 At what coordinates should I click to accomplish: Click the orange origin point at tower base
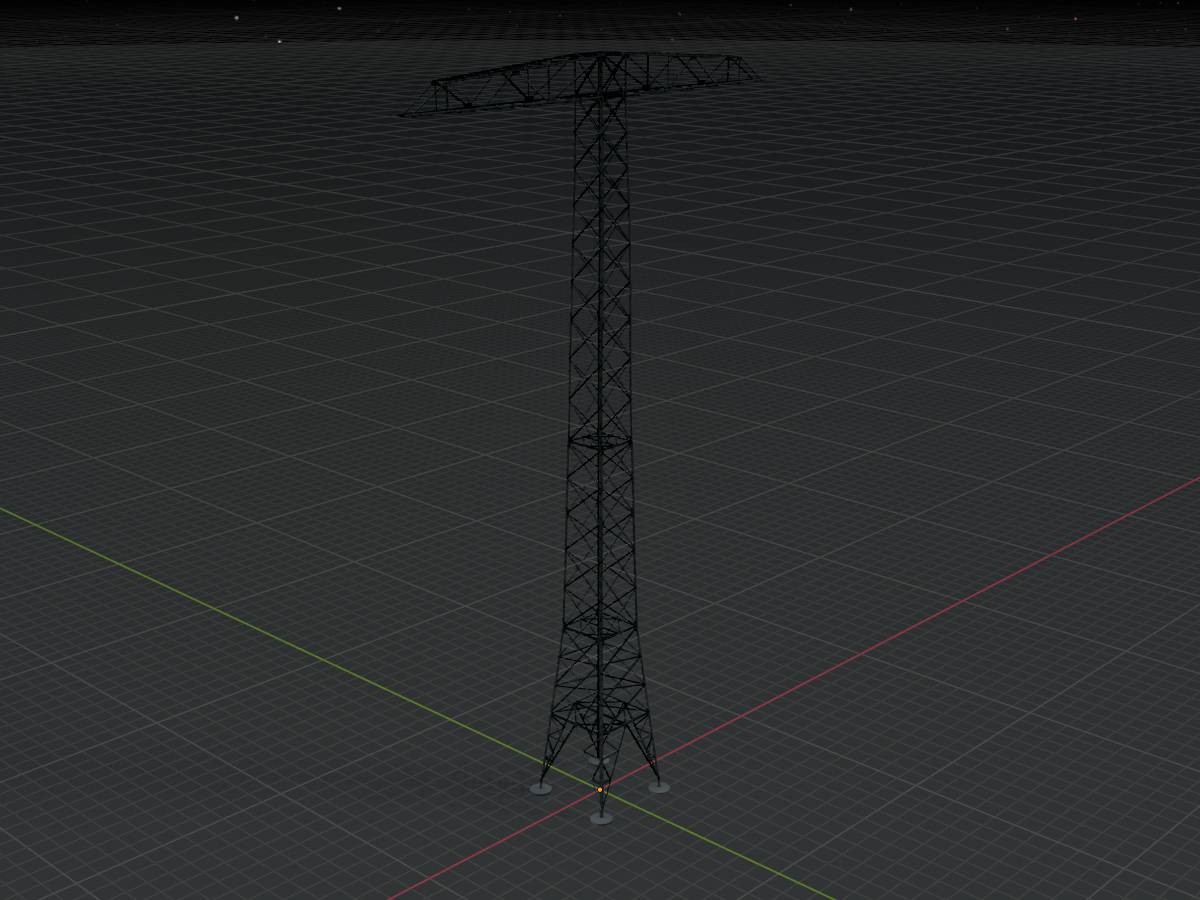click(x=600, y=790)
